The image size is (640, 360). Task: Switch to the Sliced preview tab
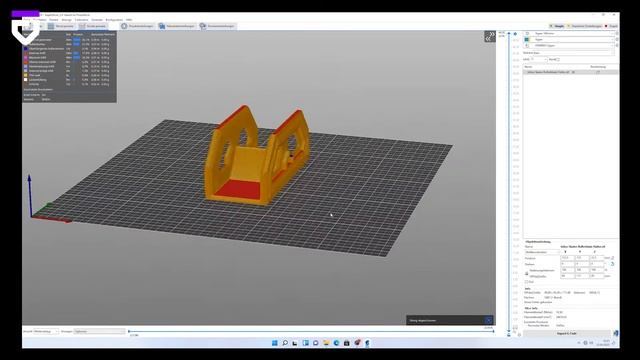pos(61,26)
